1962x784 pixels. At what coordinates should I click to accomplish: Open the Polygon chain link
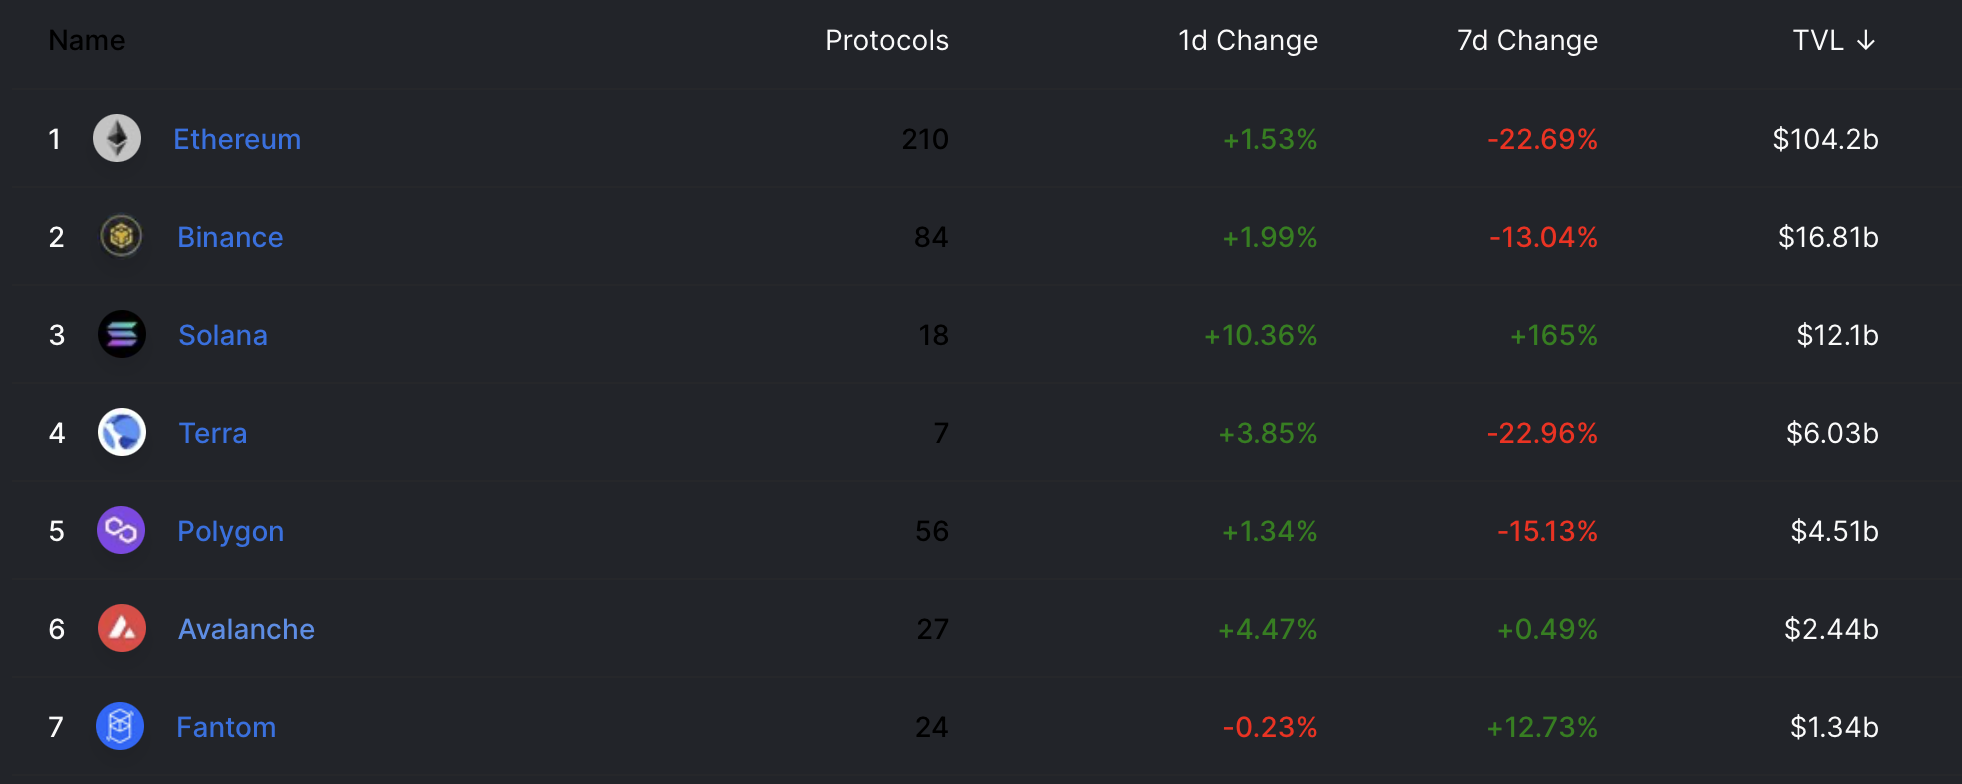(230, 532)
